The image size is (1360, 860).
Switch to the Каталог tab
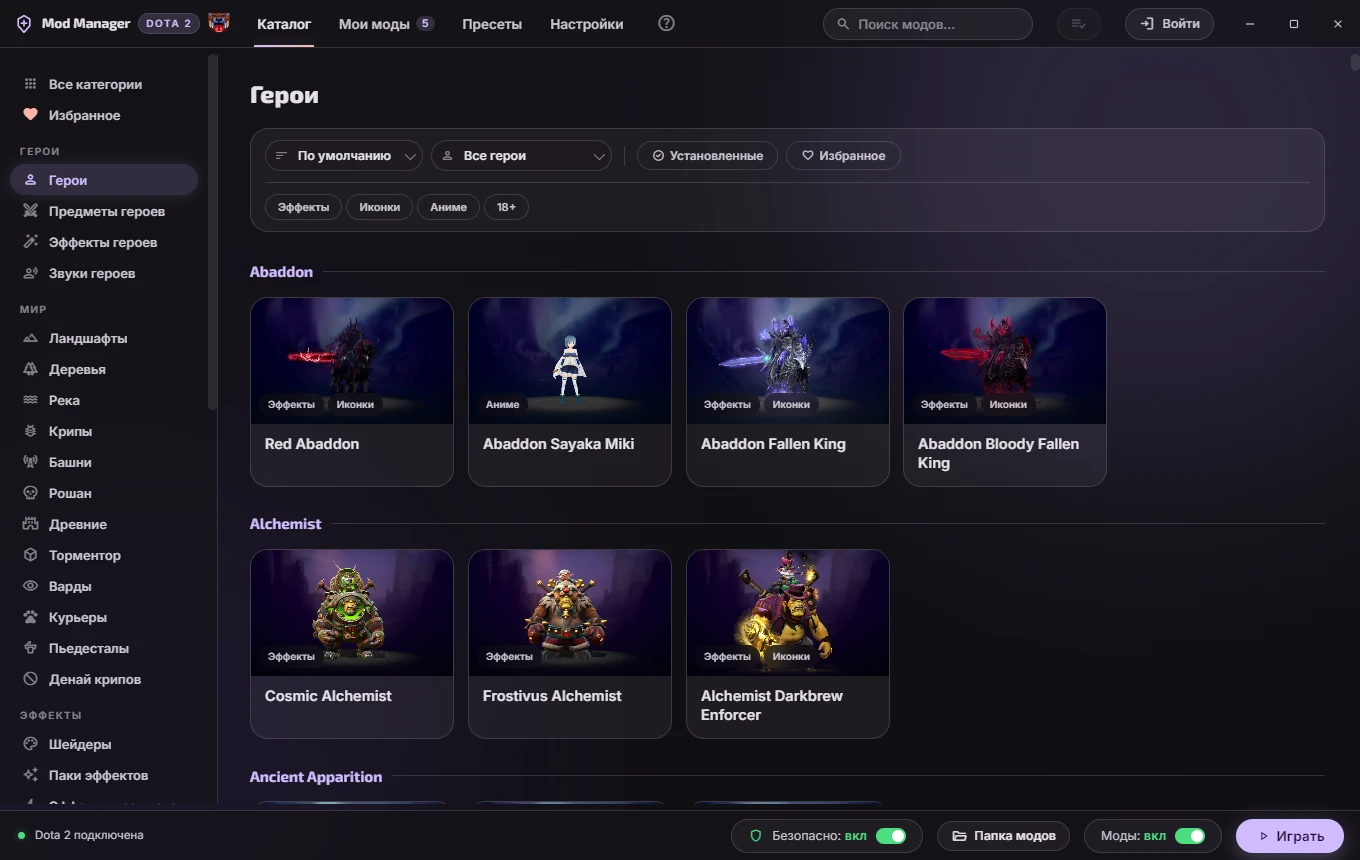284,24
